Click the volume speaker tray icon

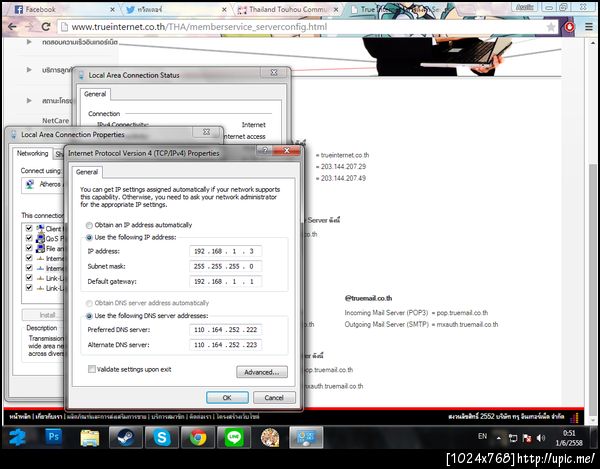(541, 438)
